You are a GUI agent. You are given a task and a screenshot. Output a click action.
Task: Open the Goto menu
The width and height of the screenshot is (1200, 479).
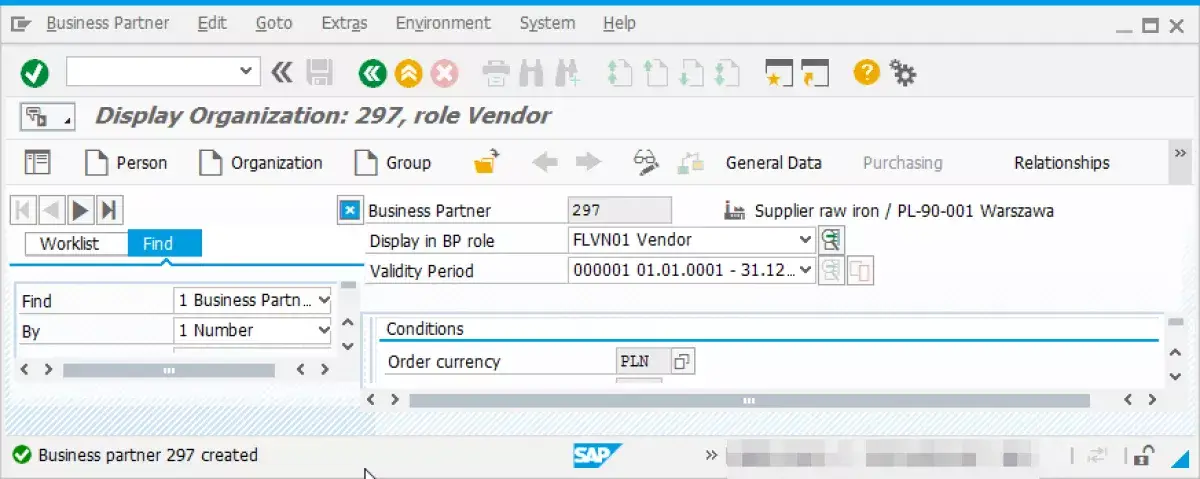pyautogui.click(x=274, y=23)
